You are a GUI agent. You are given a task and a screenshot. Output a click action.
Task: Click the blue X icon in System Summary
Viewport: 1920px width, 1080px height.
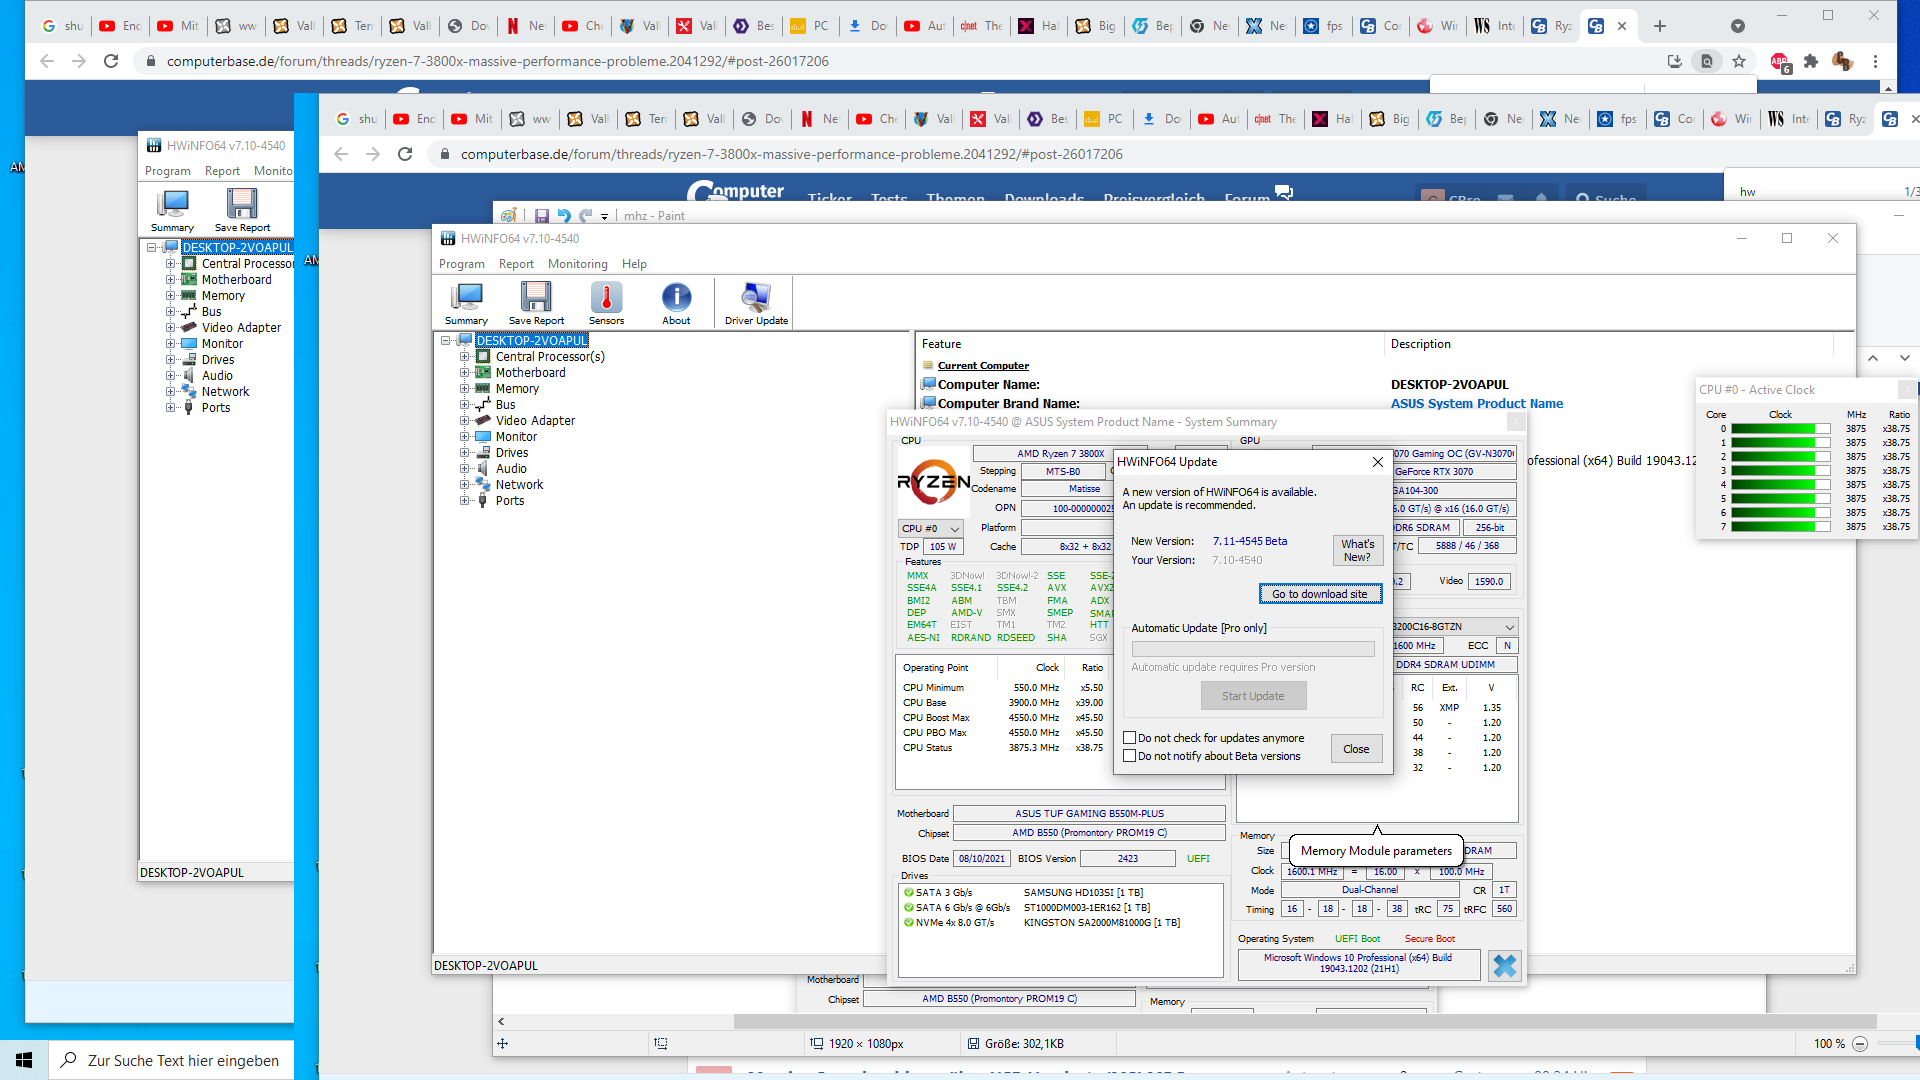[1504, 965]
